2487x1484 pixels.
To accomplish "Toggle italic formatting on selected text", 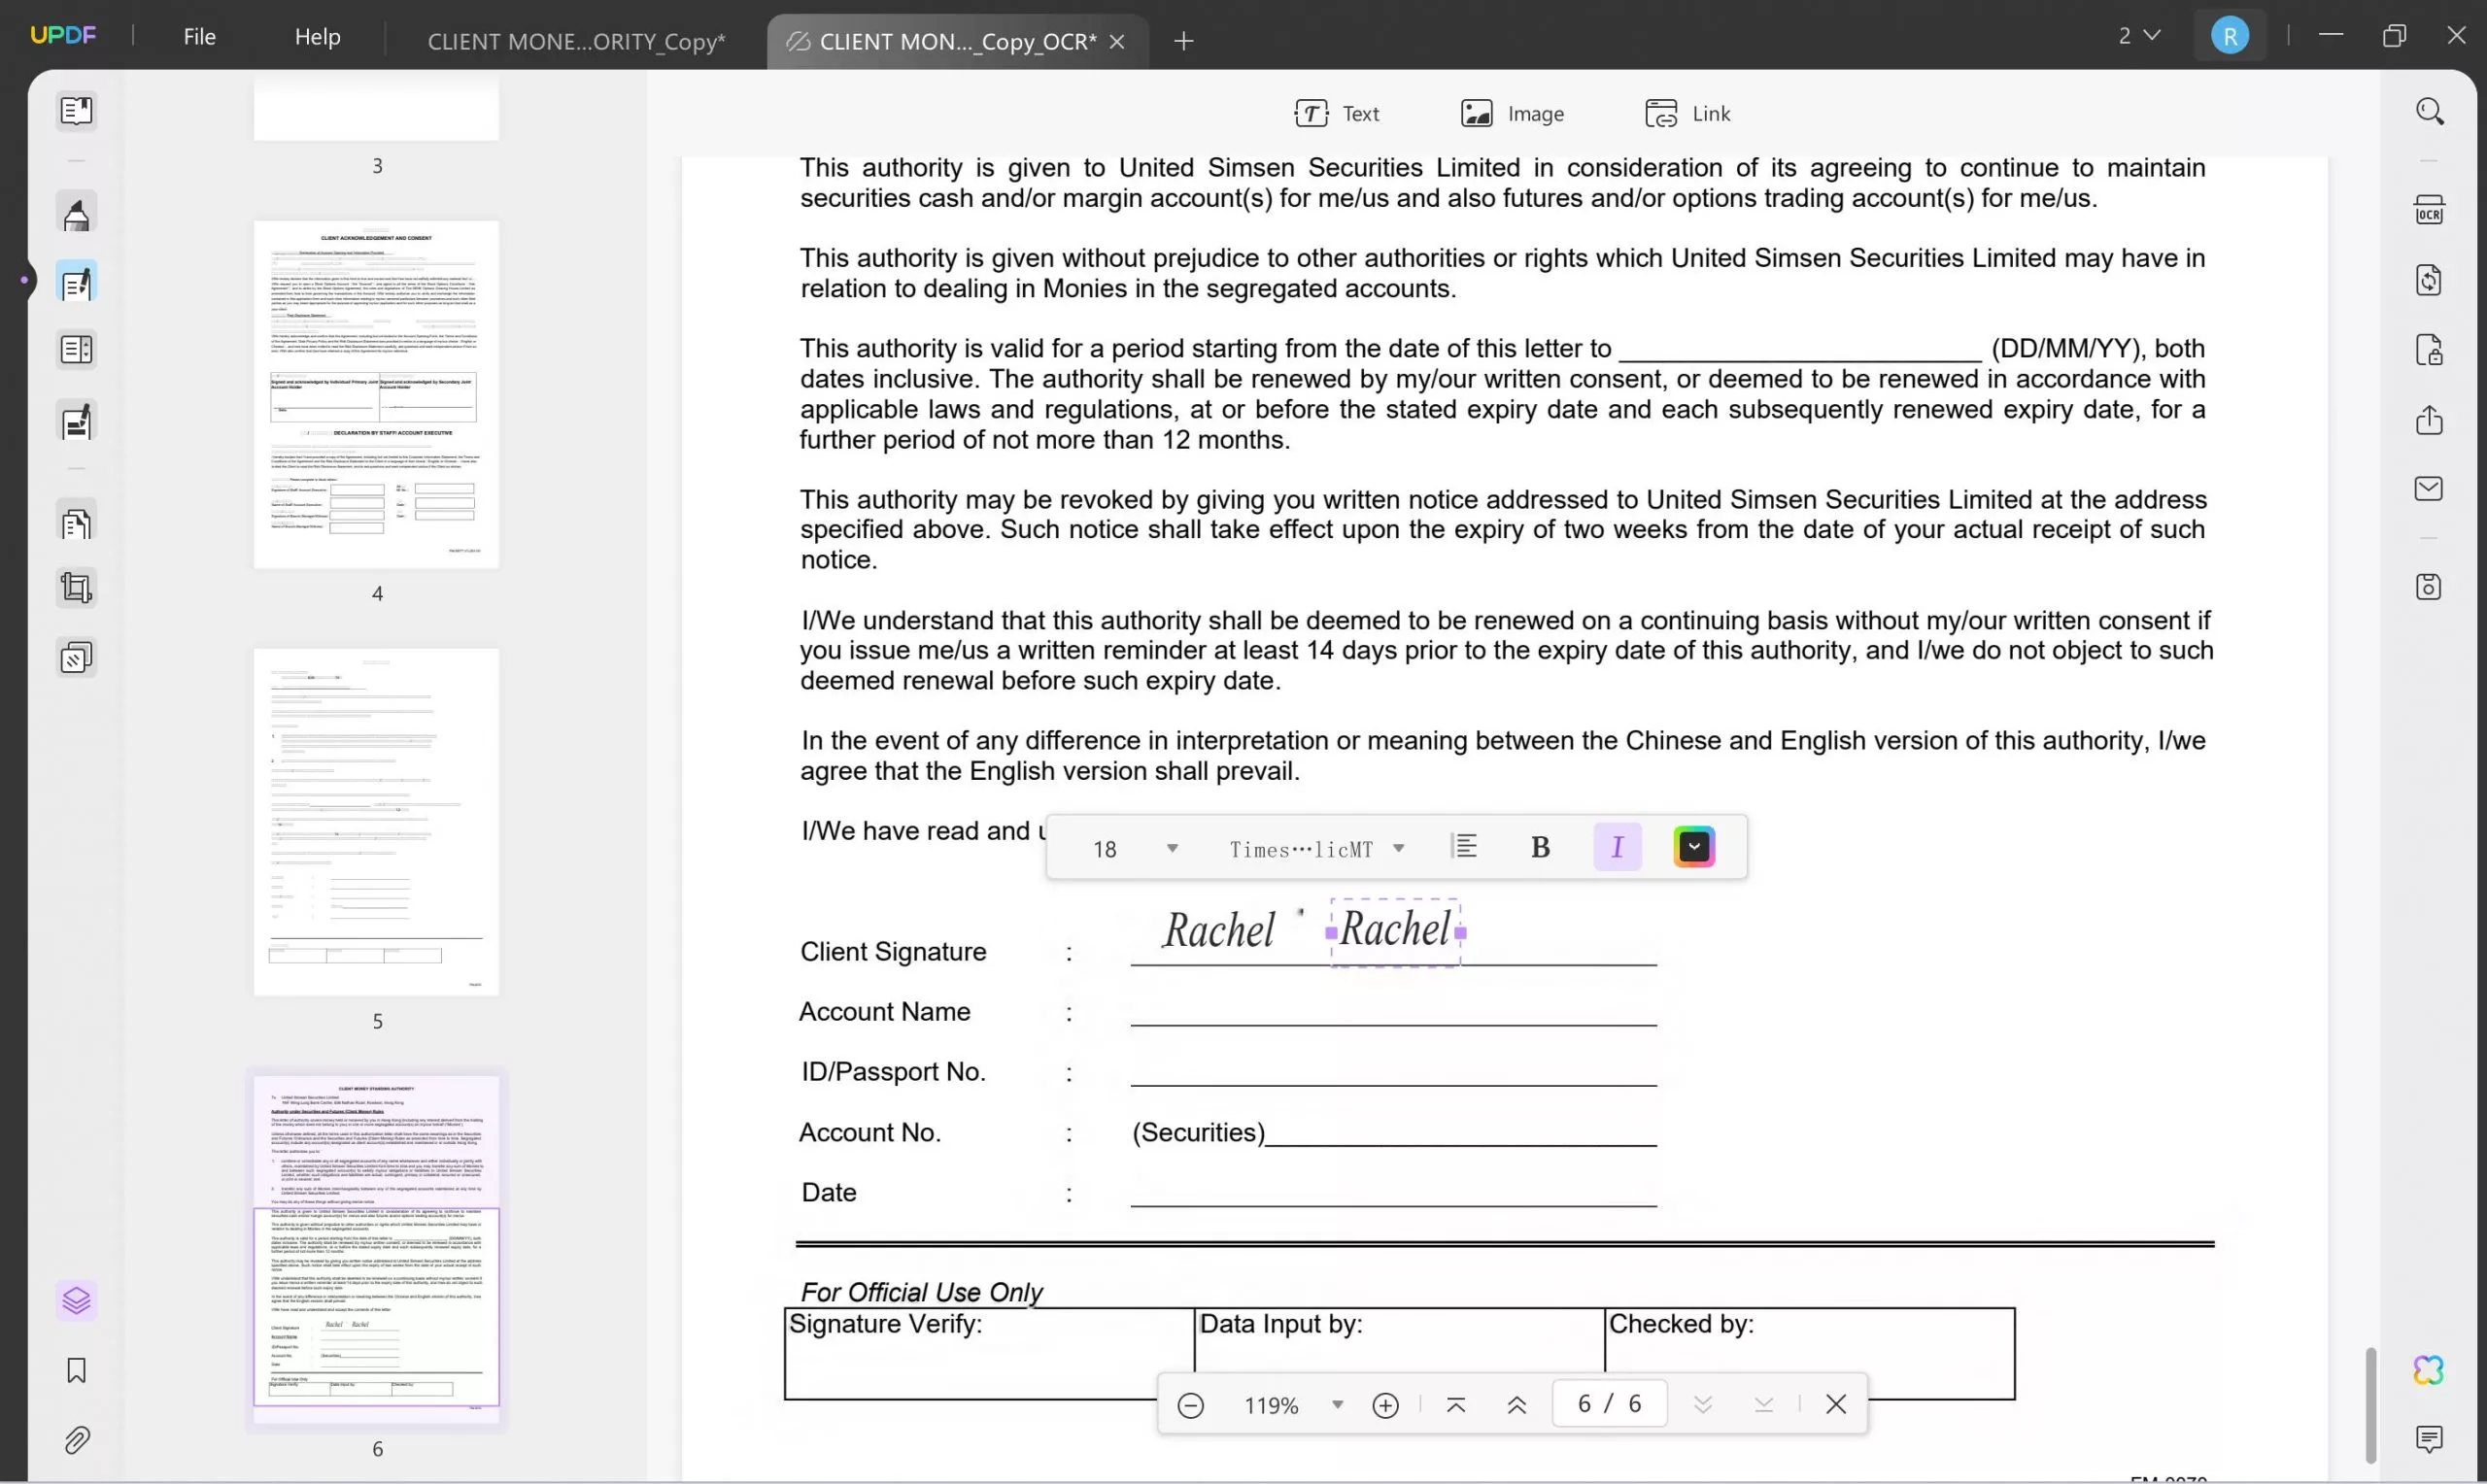I will [x=1617, y=846].
